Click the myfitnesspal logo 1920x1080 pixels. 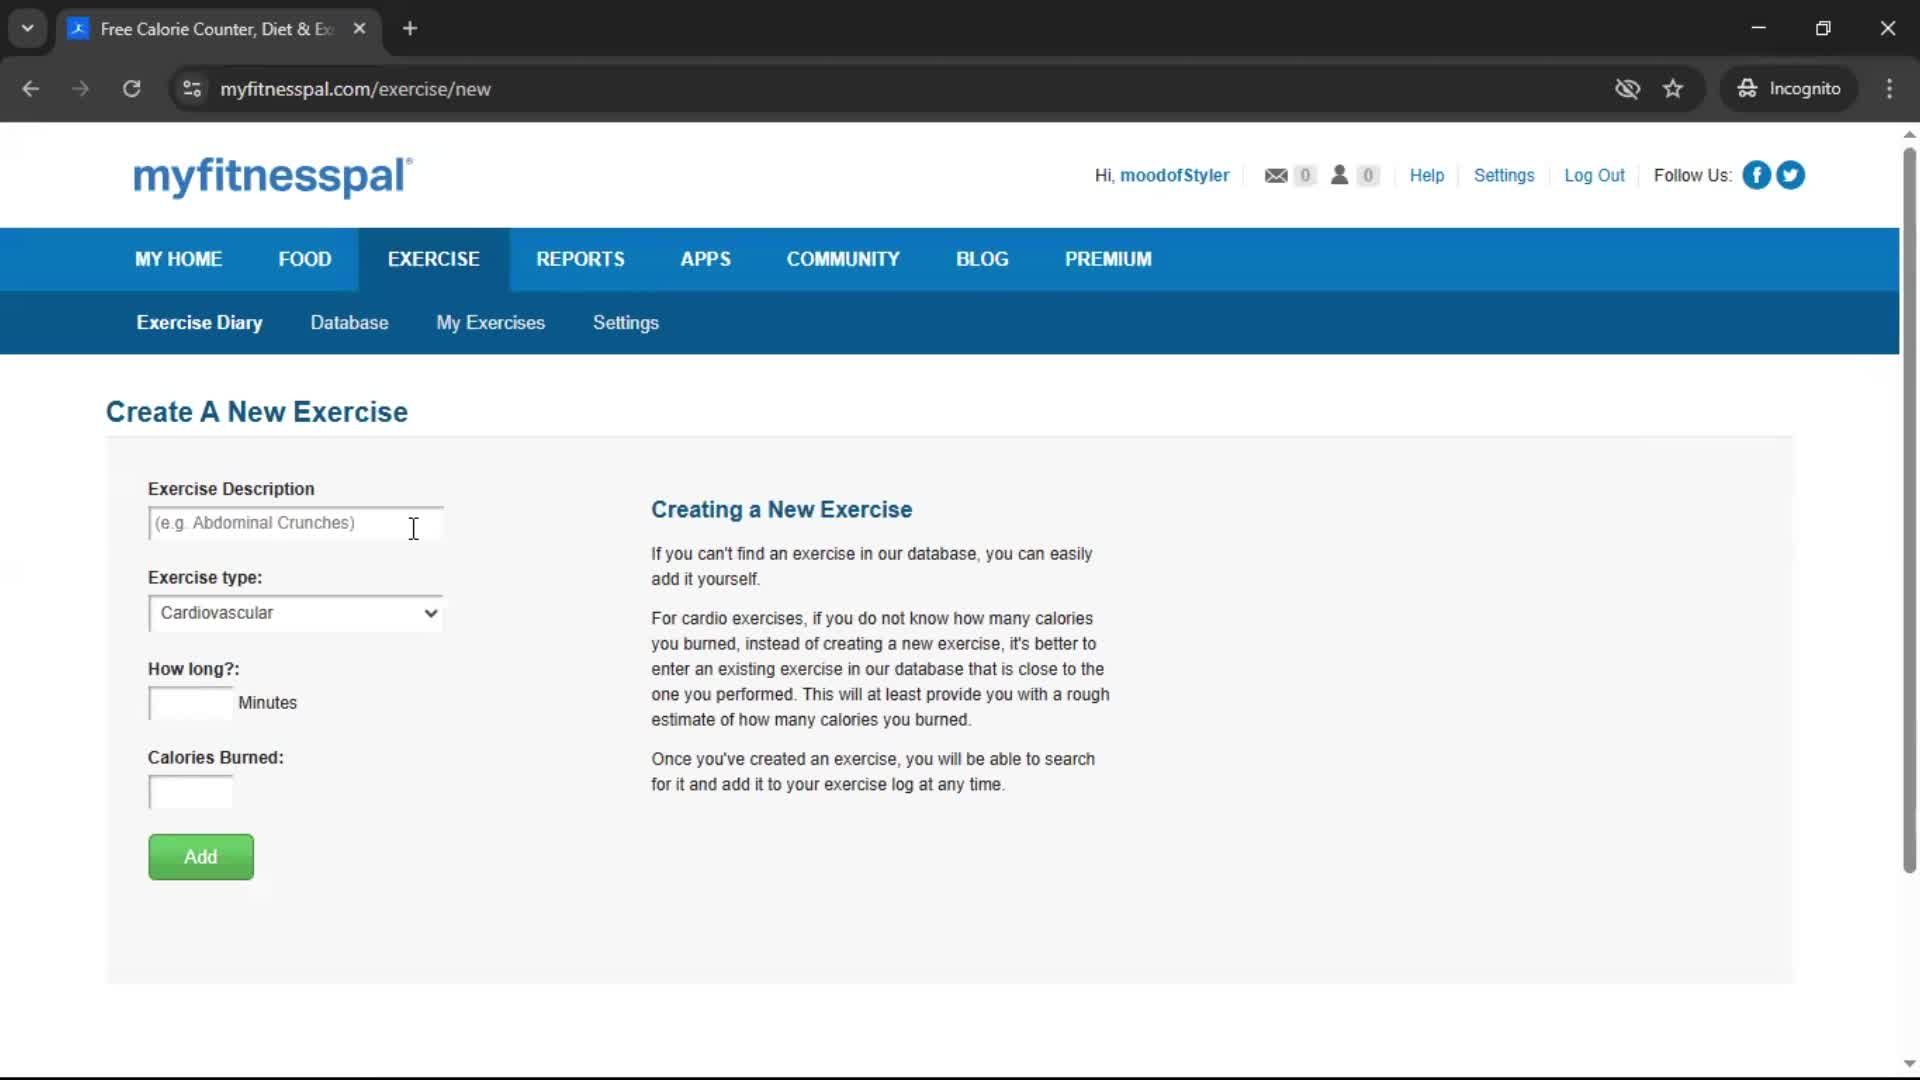[272, 176]
